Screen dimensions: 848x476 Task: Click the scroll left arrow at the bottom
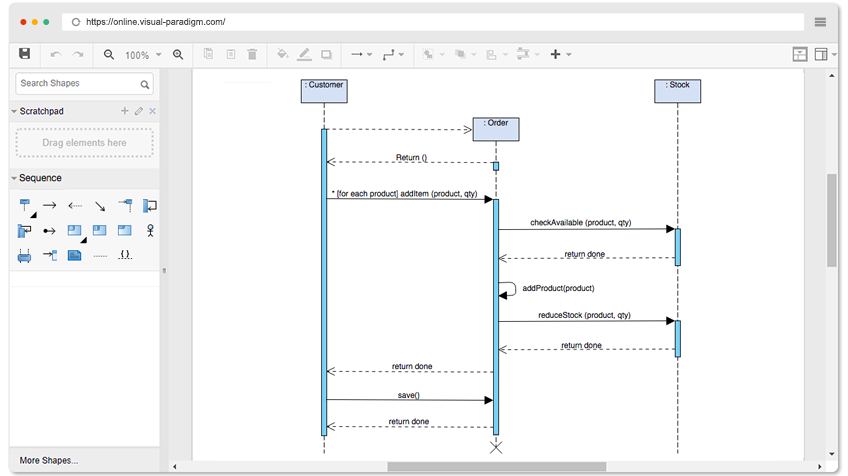[x=175, y=466]
